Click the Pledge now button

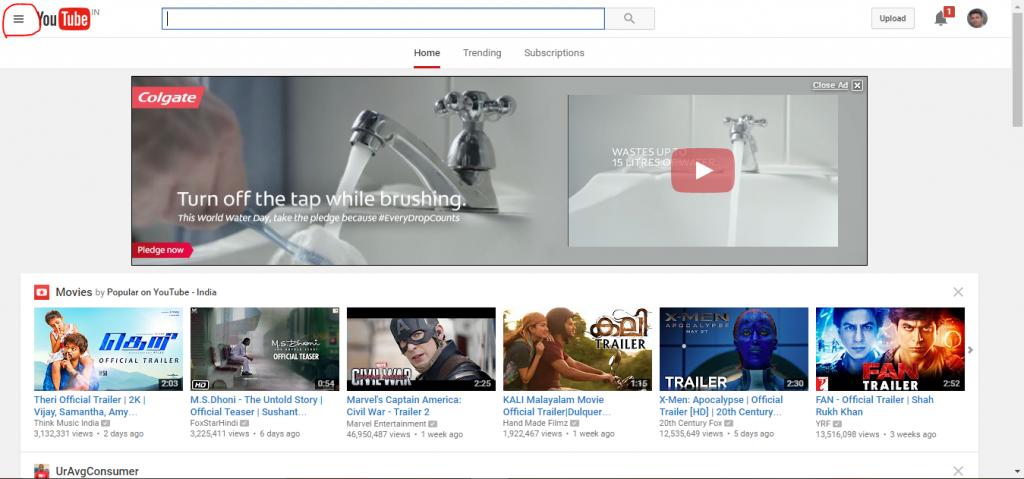click(x=161, y=250)
